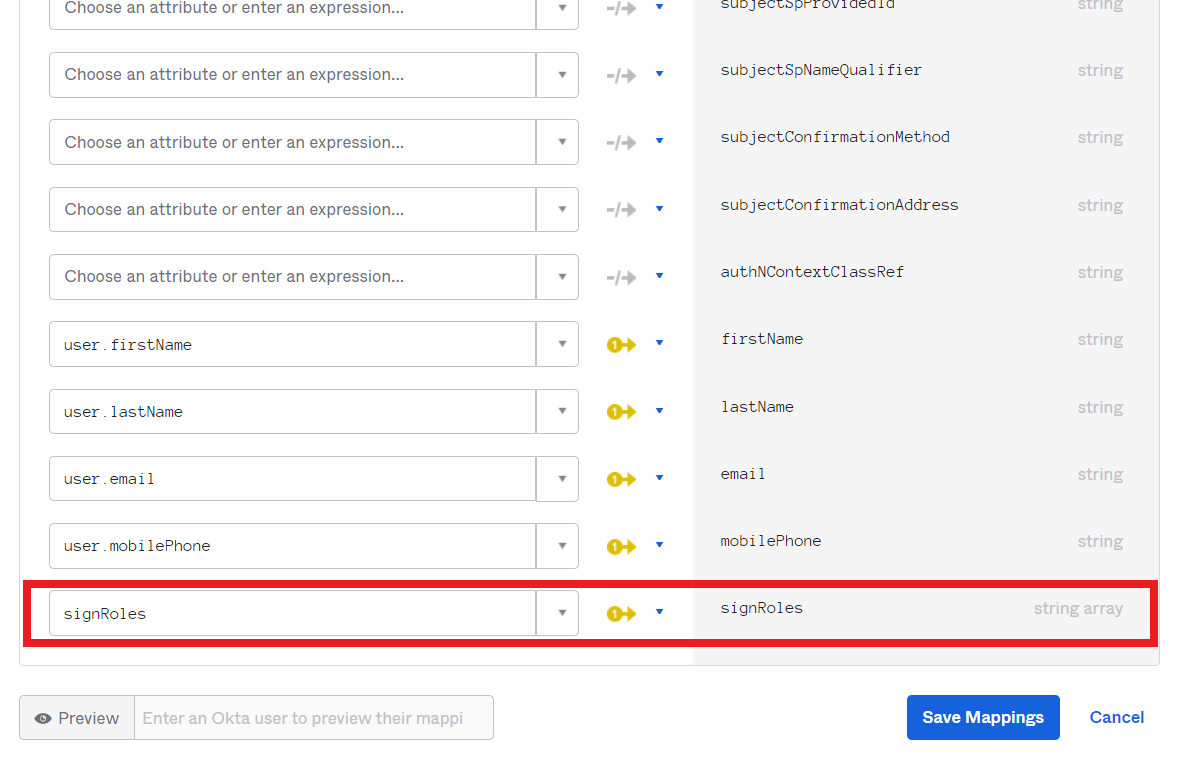Click the Cancel link
This screenshot has height=766, width=1180.
[x=1117, y=717]
